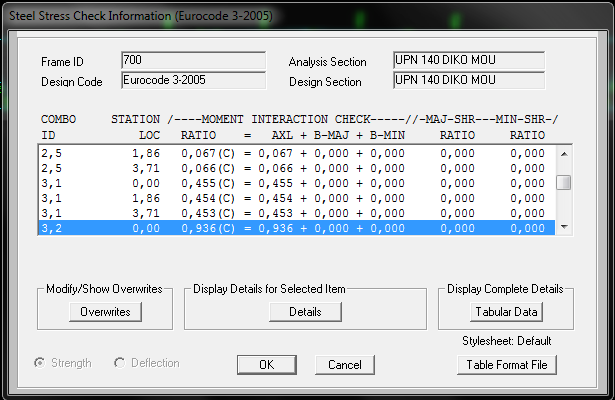Select combo 2,5 row at station 3,71
615x400 pixels.
[x=297, y=168]
